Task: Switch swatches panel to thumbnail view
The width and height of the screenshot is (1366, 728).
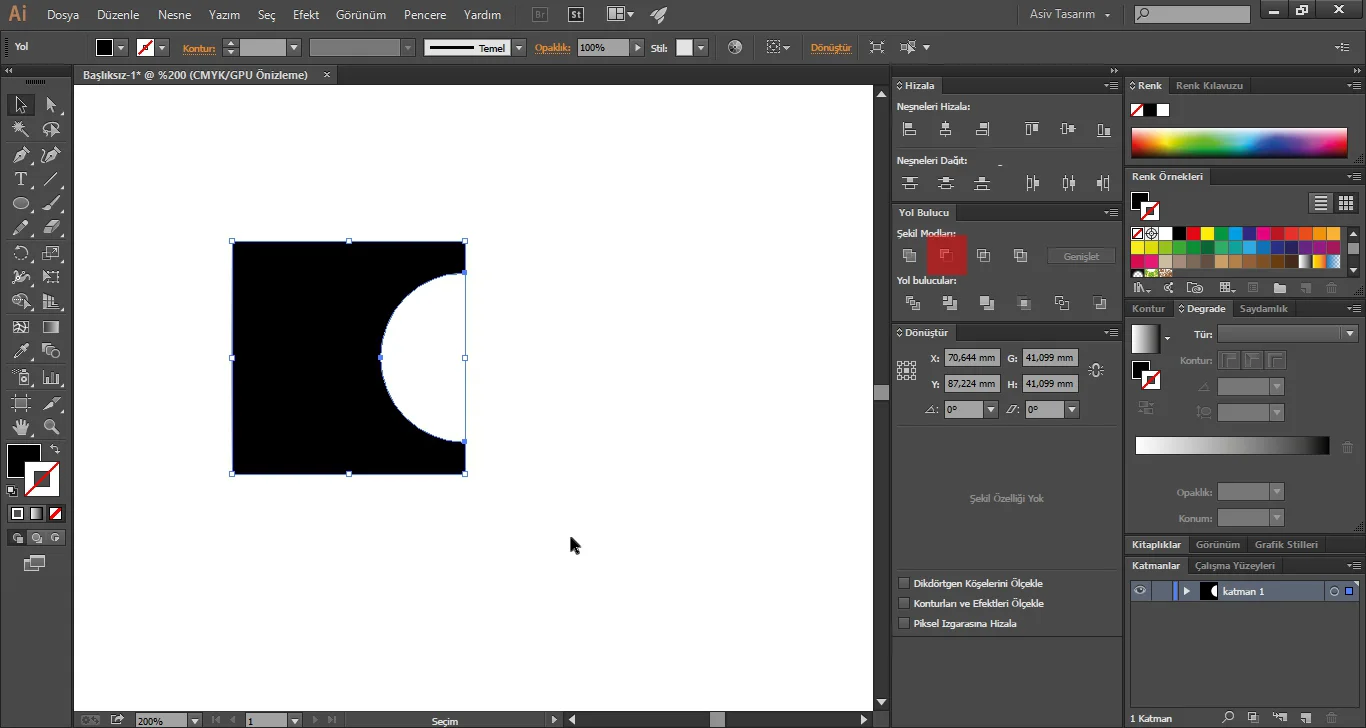Action: (1345, 203)
